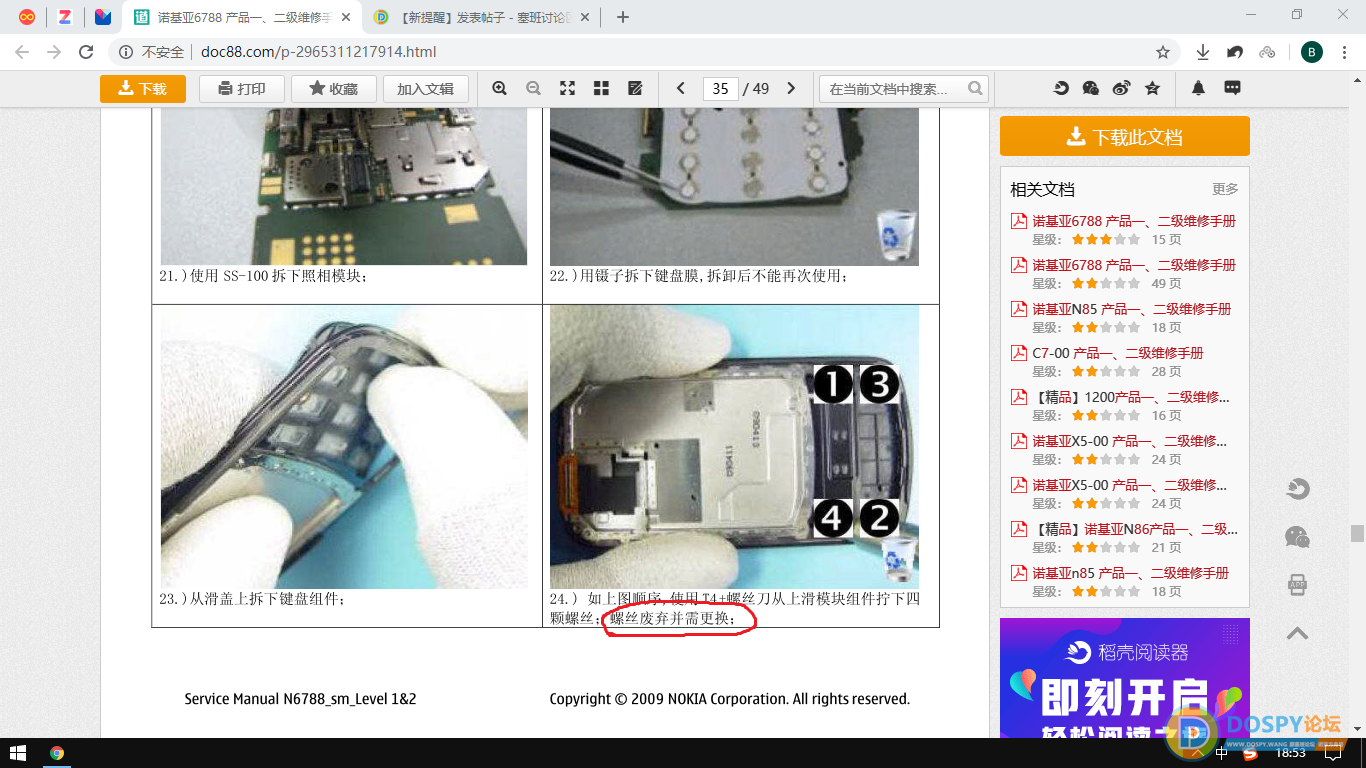Click the 稻壳阅读器 advertisement banner
The image size is (1366, 768).
pos(1125,678)
